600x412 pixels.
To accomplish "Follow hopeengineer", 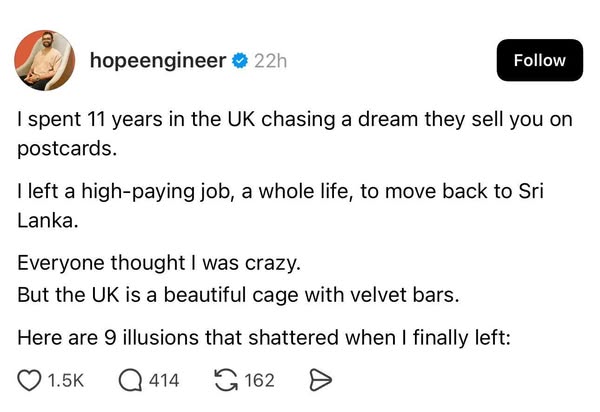I will point(539,60).
